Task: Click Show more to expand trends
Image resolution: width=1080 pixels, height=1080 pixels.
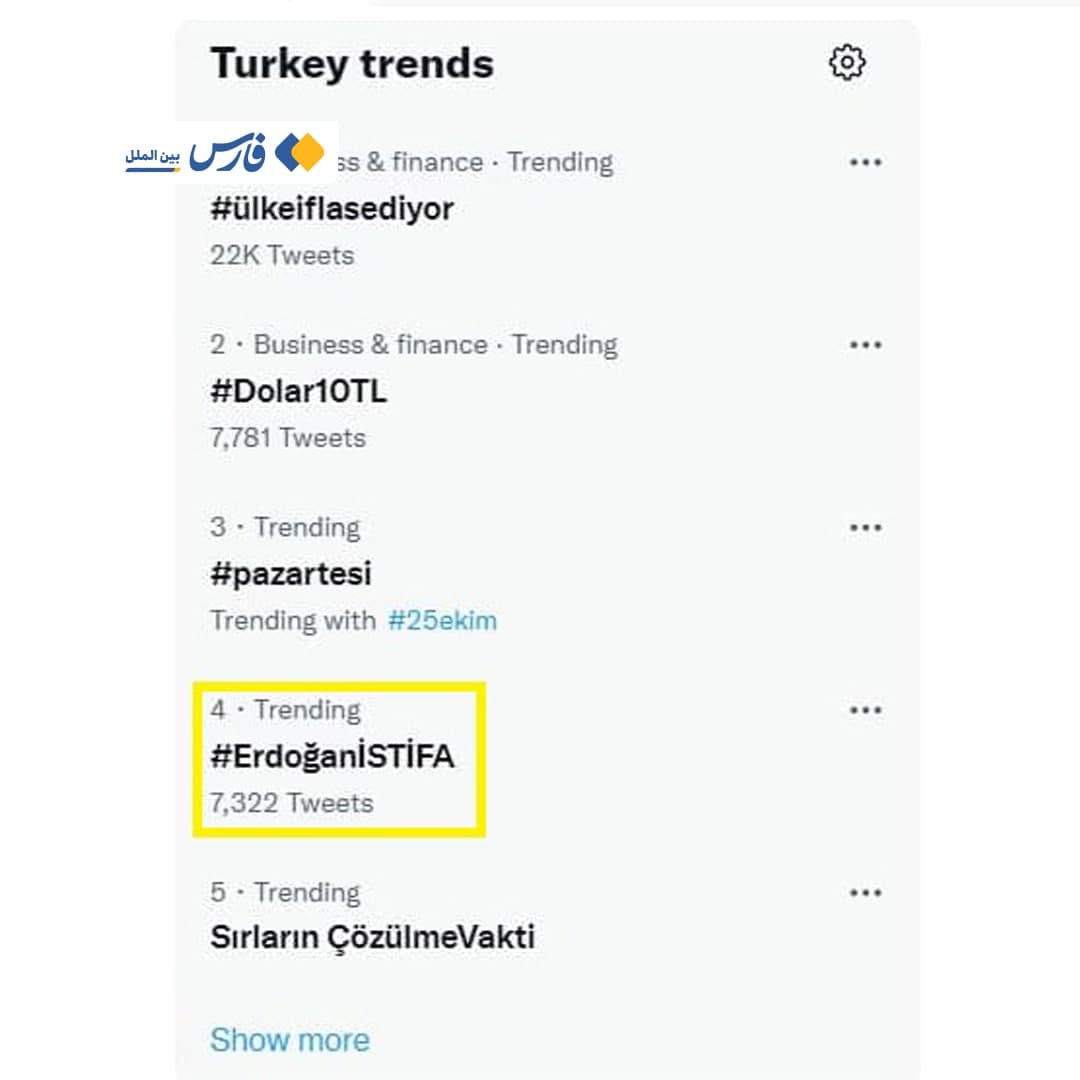Action: pyautogui.click(x=290, y=1040)
